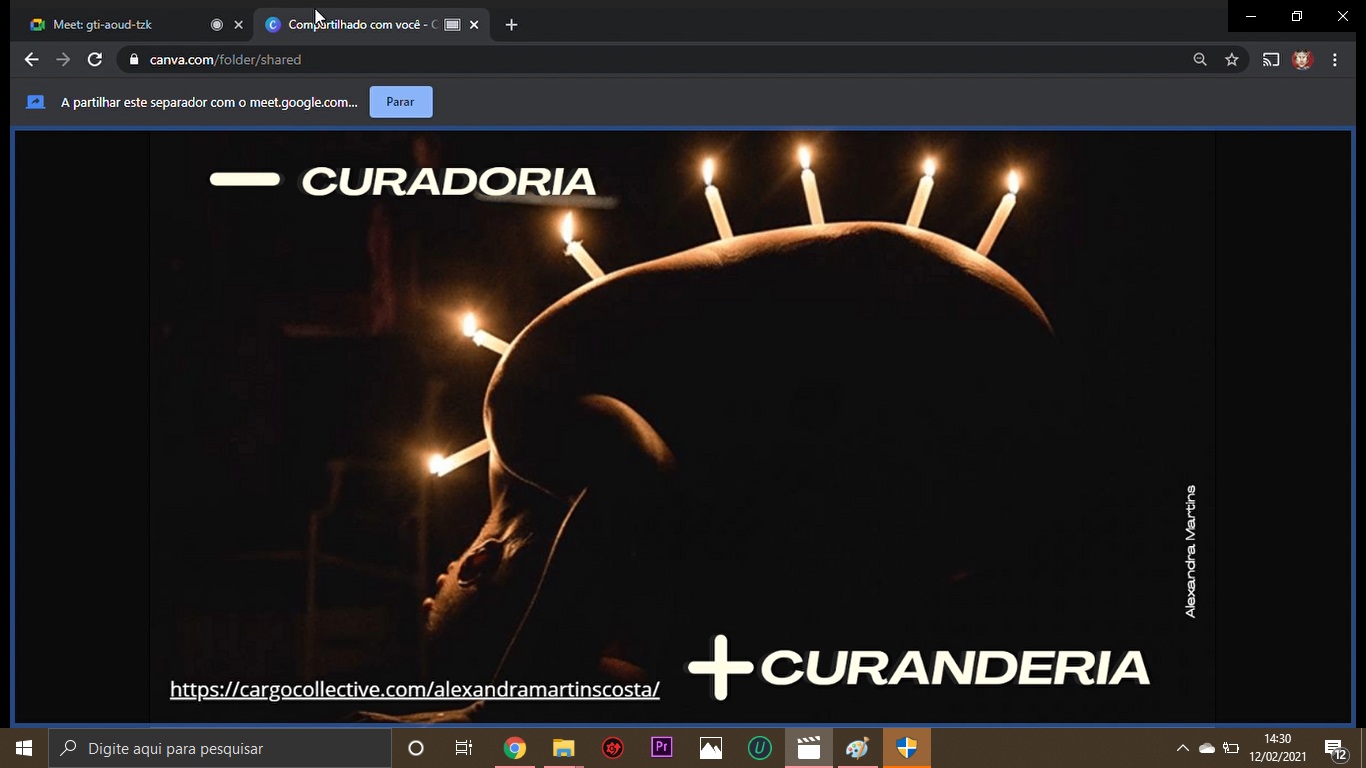Close the Meet gti-aoud-tzk tab
Image resolution: width=1366 pixels, height=768 pixels.
click(x=238, y=25)
